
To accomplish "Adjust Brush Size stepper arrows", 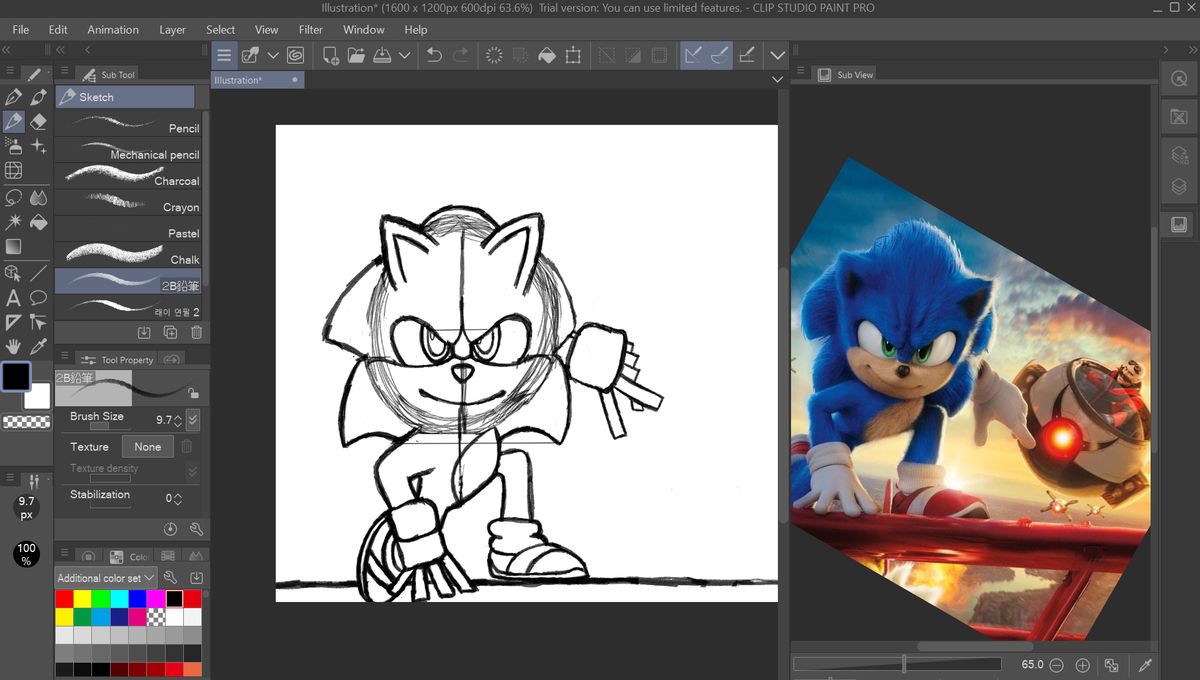I will pos(178,420).
